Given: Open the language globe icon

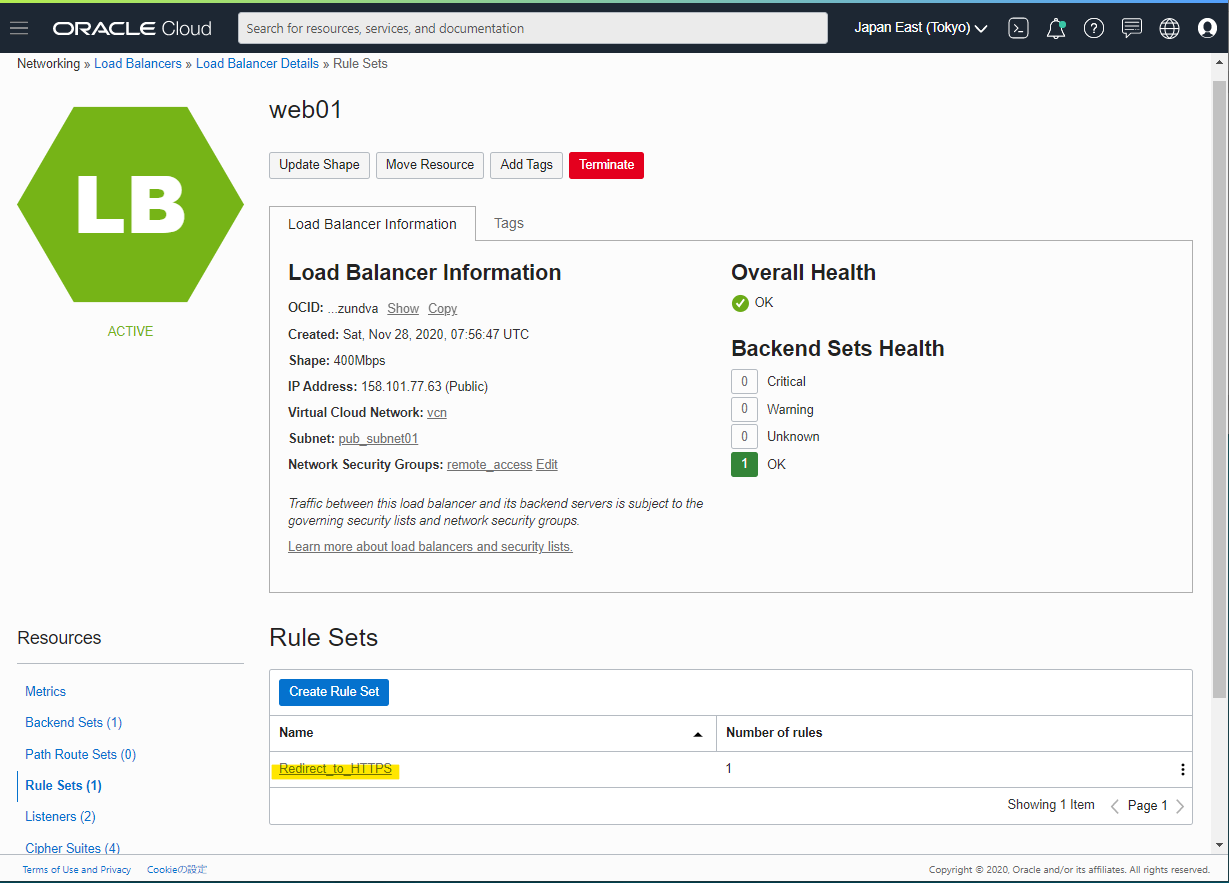Looking at the screenshot, I should tap(1169, 28).
